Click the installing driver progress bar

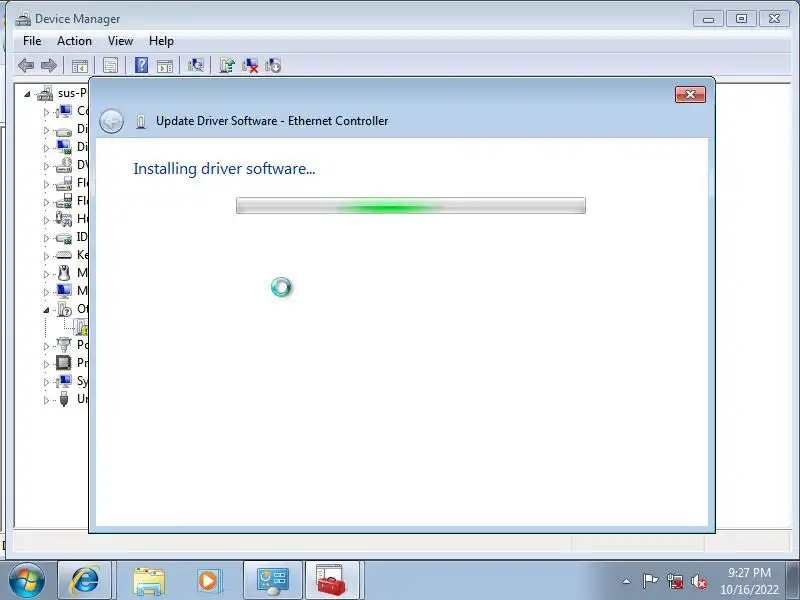click(x=411, y=206)
